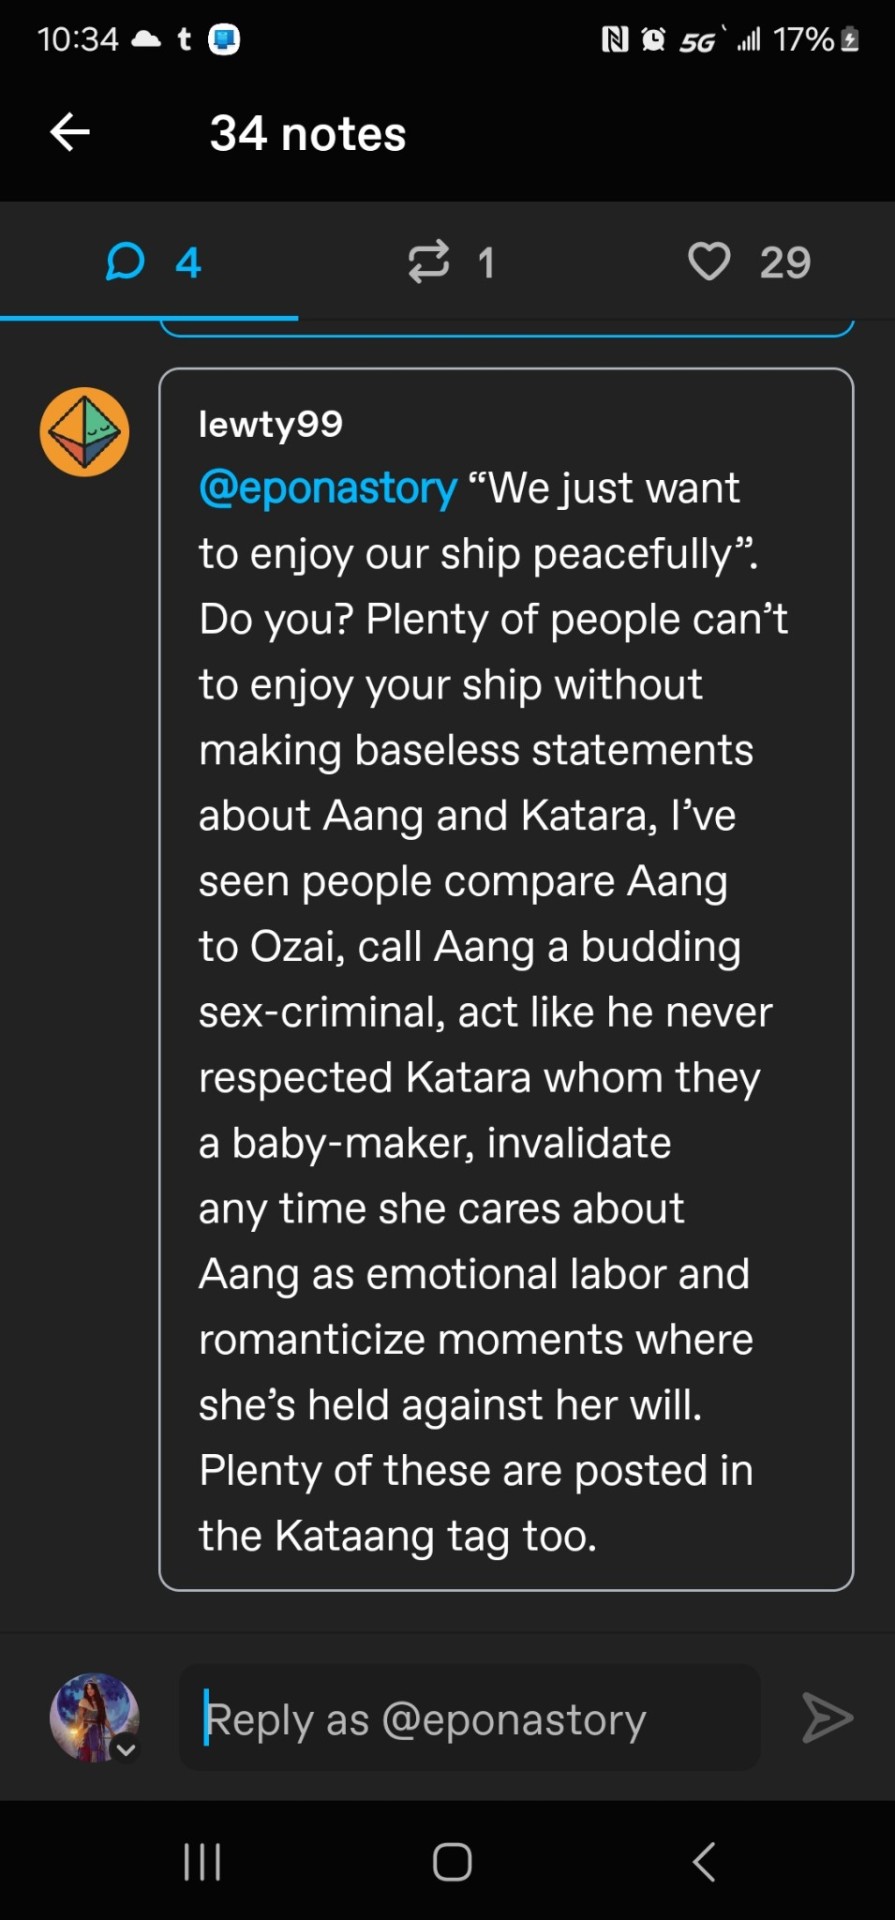Tap the NFC status icon
This screenshot has width=895, height=1920.
(614, 40)
